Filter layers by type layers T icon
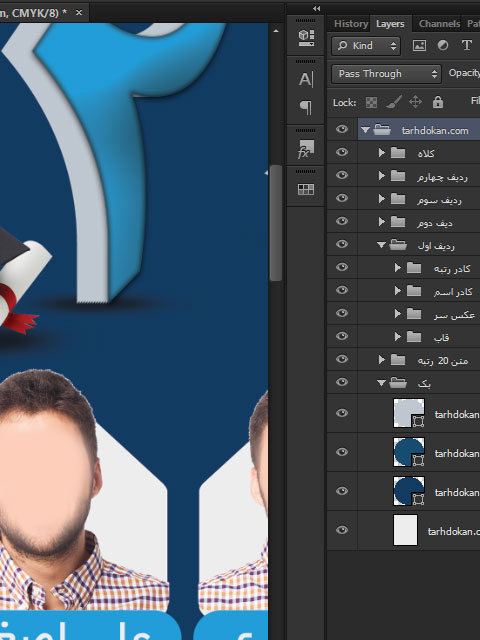This screenshot has height=640, width=480. pyautogui.click(x=467, y=45)
